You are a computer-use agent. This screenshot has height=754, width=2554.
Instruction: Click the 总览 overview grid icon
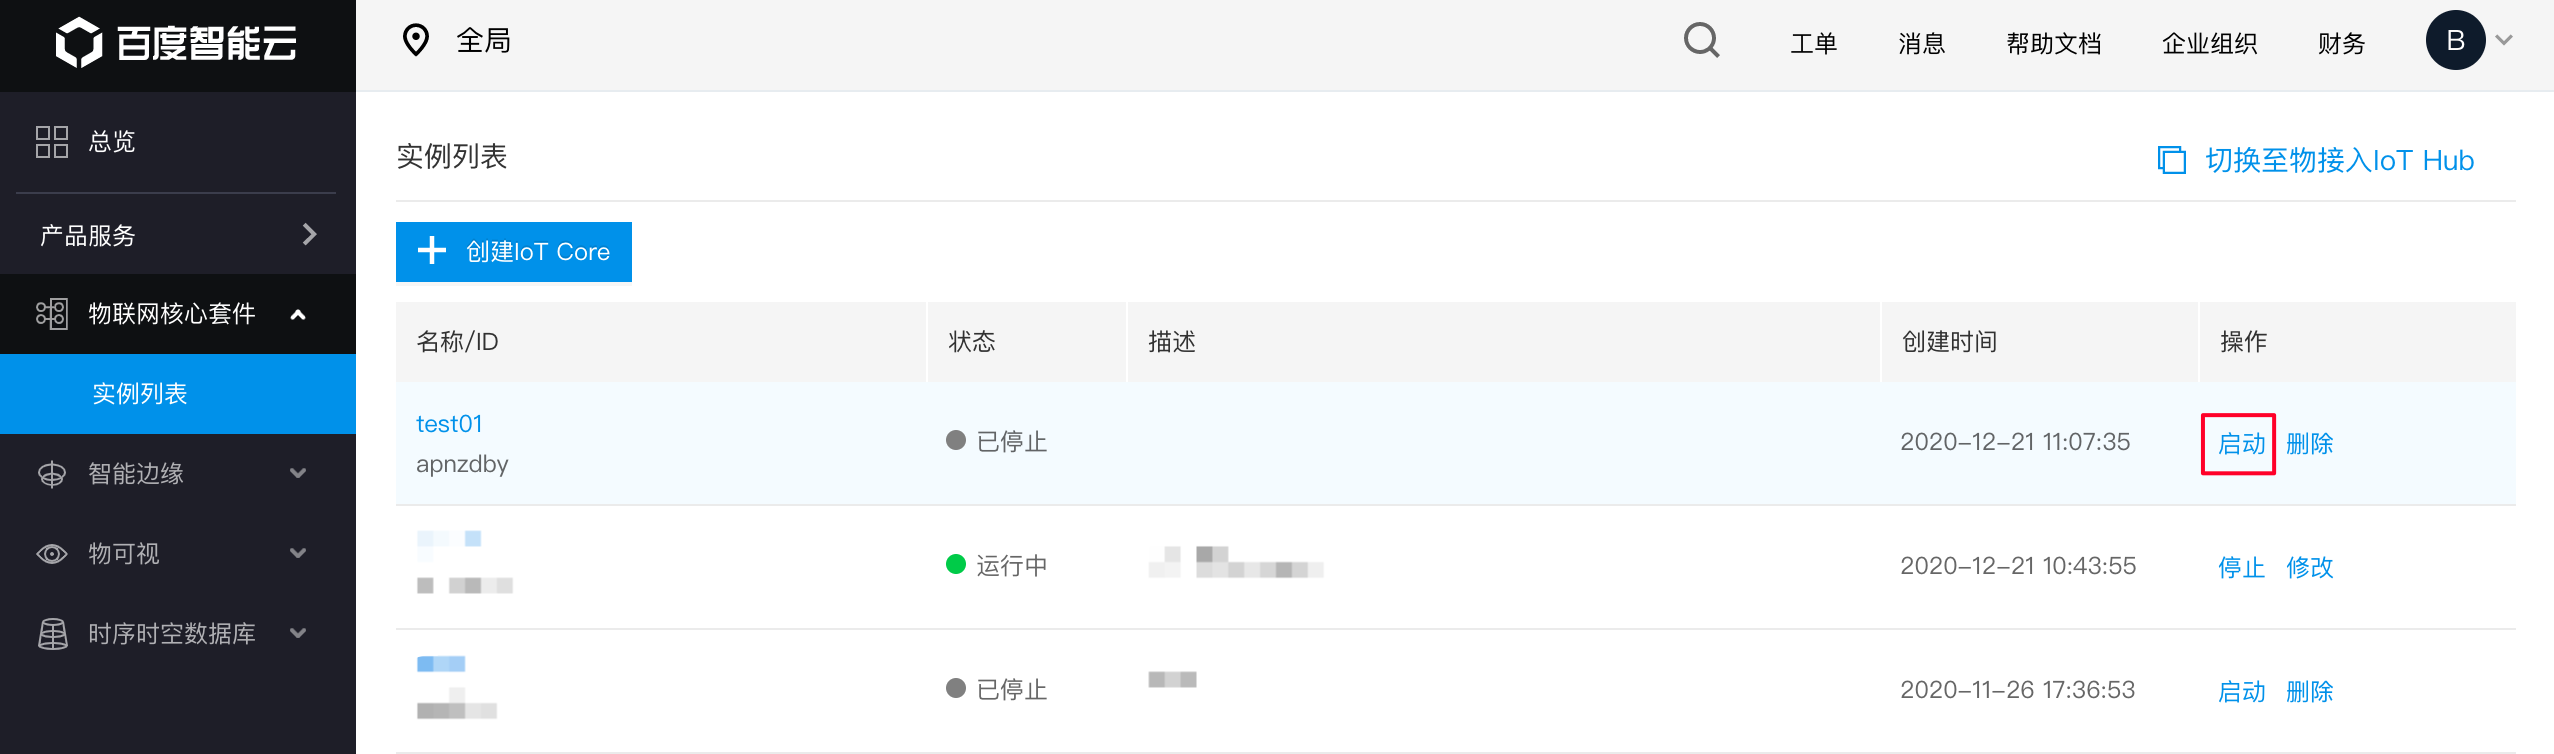[x=52, y=142]
